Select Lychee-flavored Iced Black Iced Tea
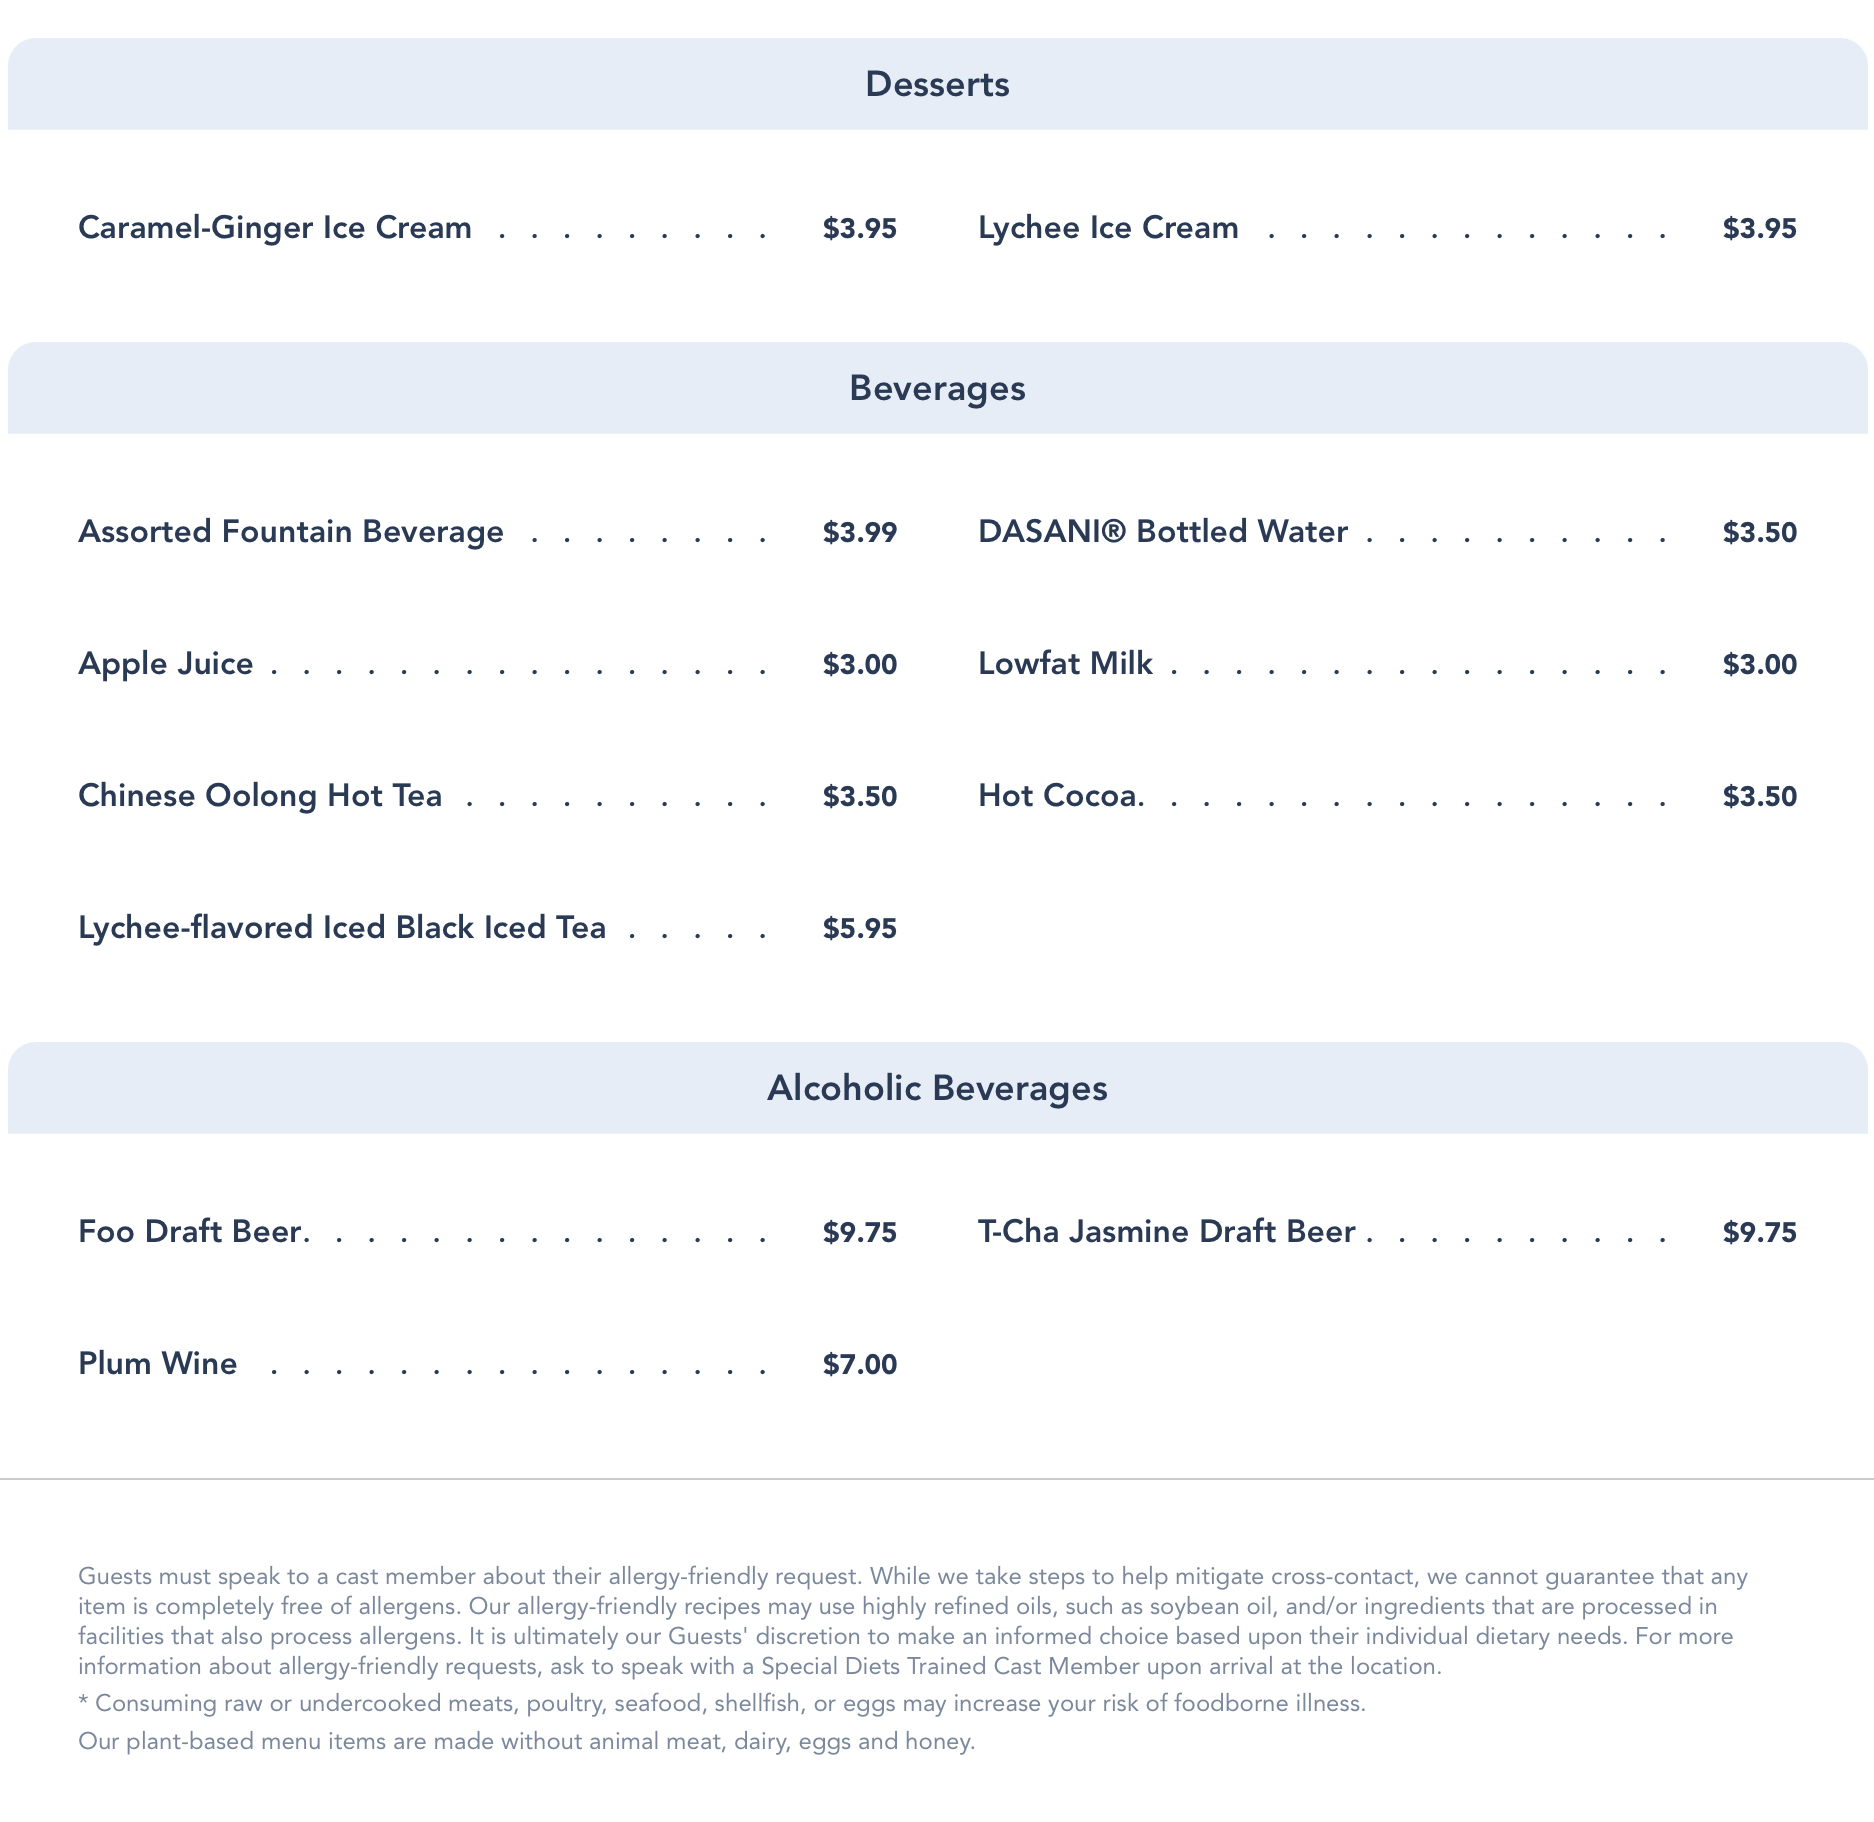This screenshot has height=1822, width=1874. click(342, 928)
